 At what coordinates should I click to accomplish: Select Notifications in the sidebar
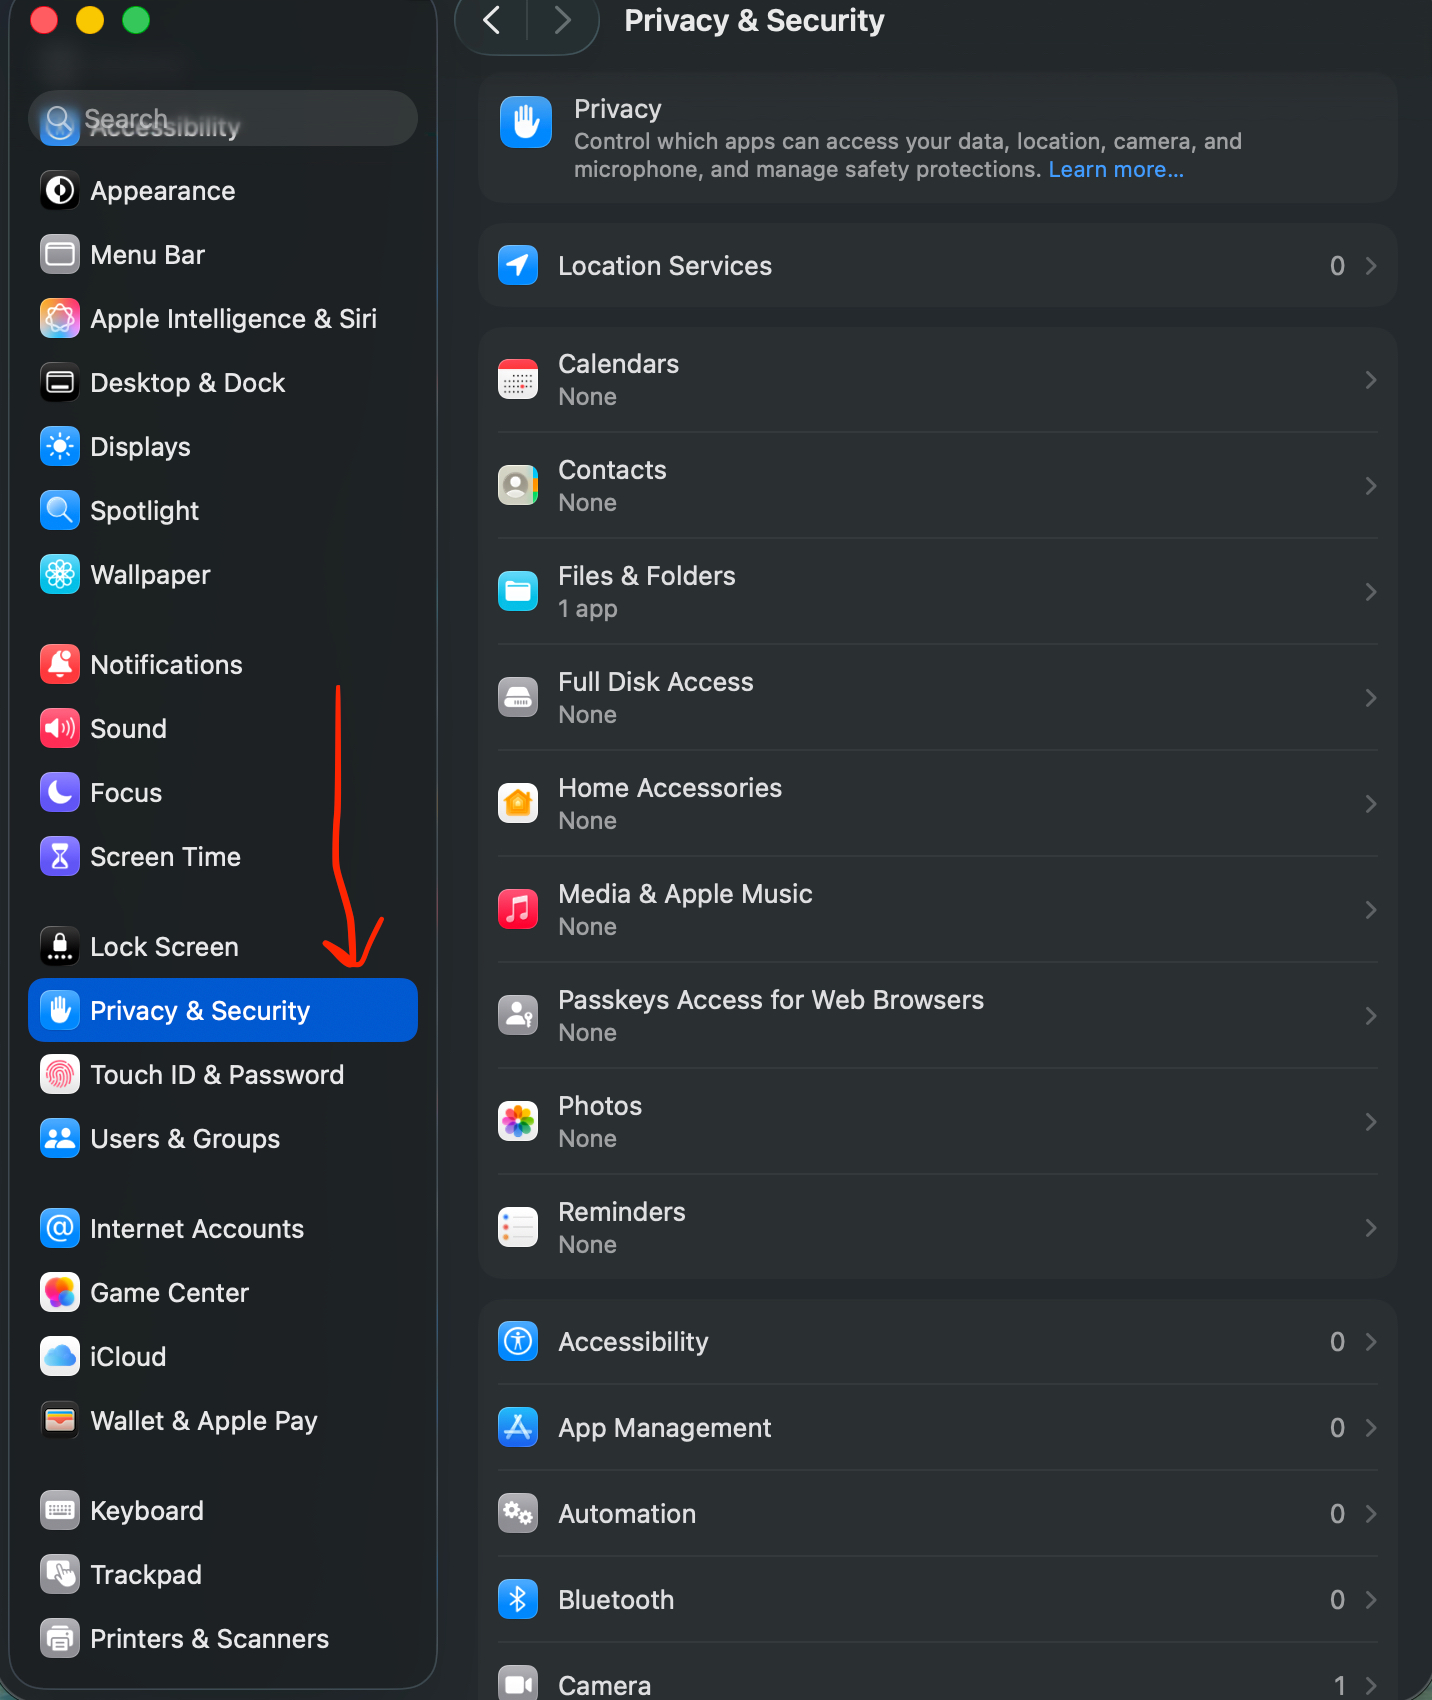click(166, 665)
